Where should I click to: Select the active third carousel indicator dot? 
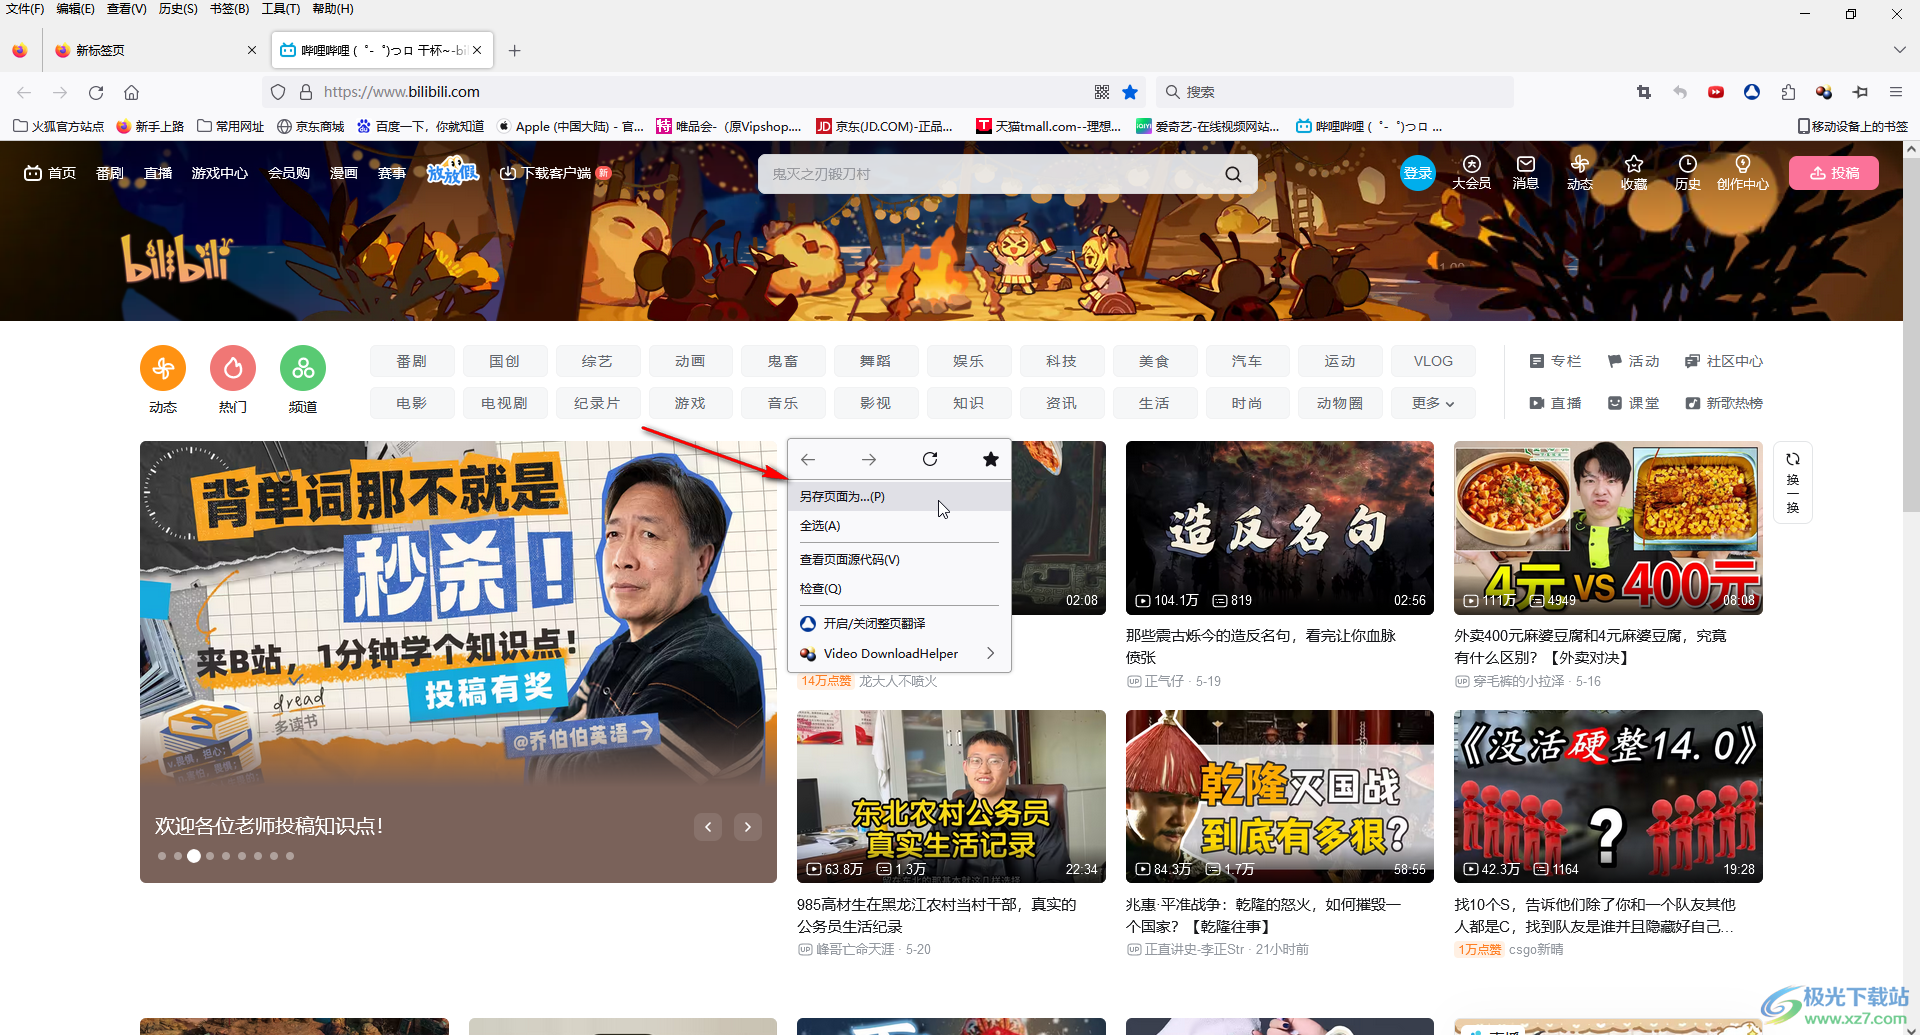click(x=194, y=856)
